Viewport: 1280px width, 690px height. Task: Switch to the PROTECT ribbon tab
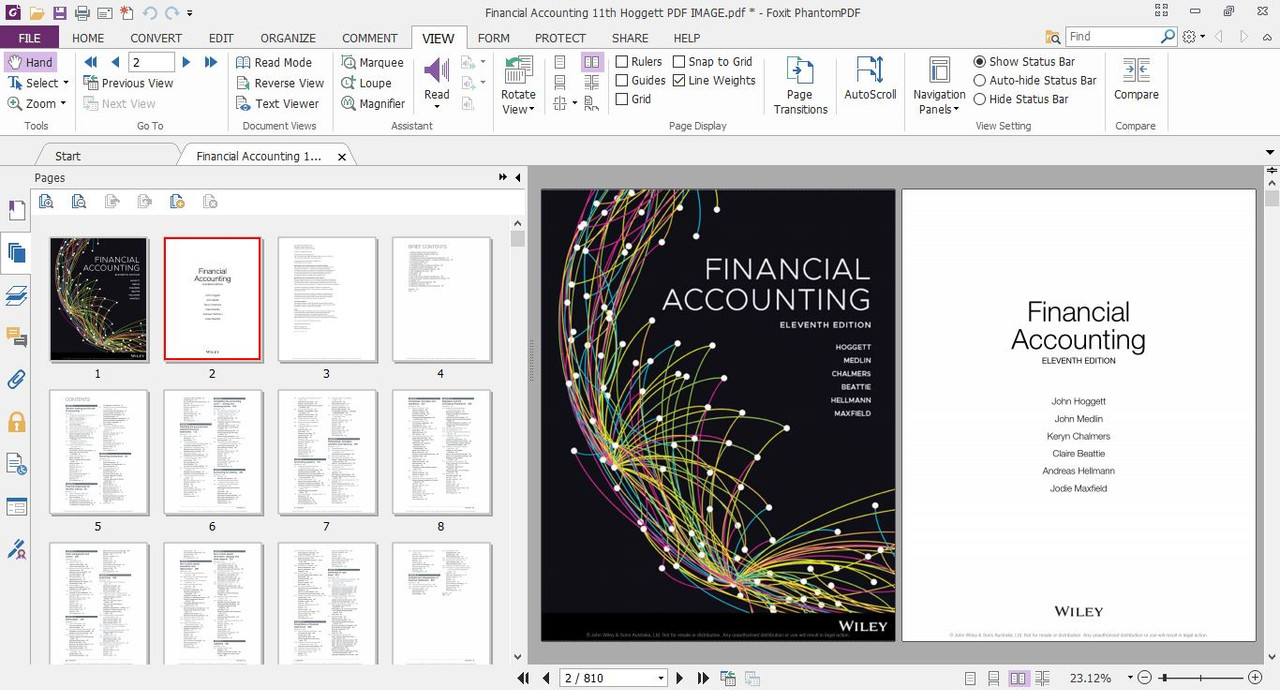[560, 38]
